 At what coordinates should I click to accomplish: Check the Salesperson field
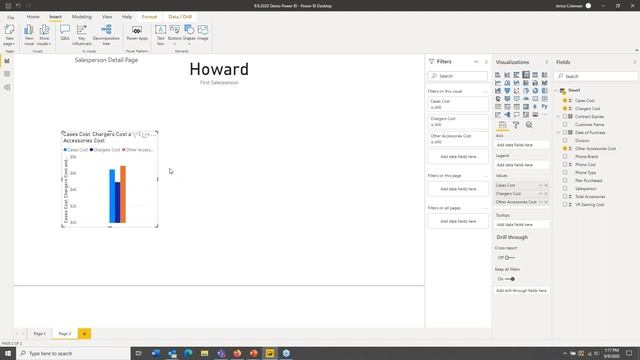[565, 189]
